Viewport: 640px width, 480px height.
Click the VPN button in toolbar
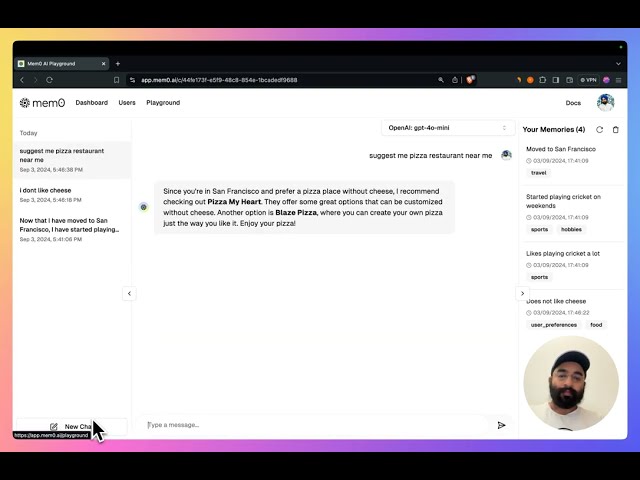point(588,80)
